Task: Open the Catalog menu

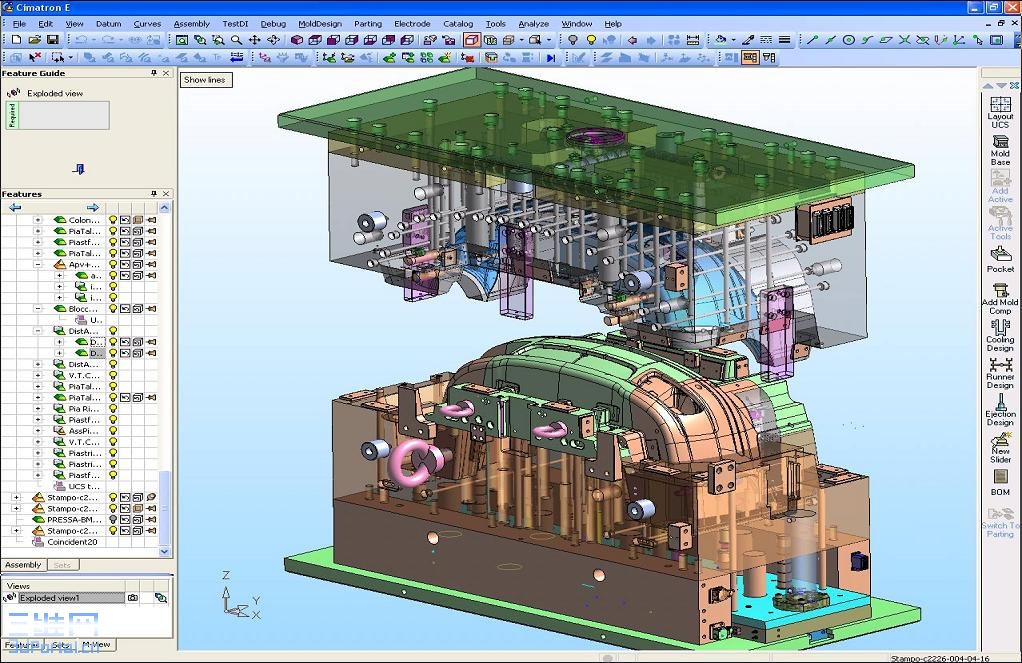Action: [x=458, y=23]
